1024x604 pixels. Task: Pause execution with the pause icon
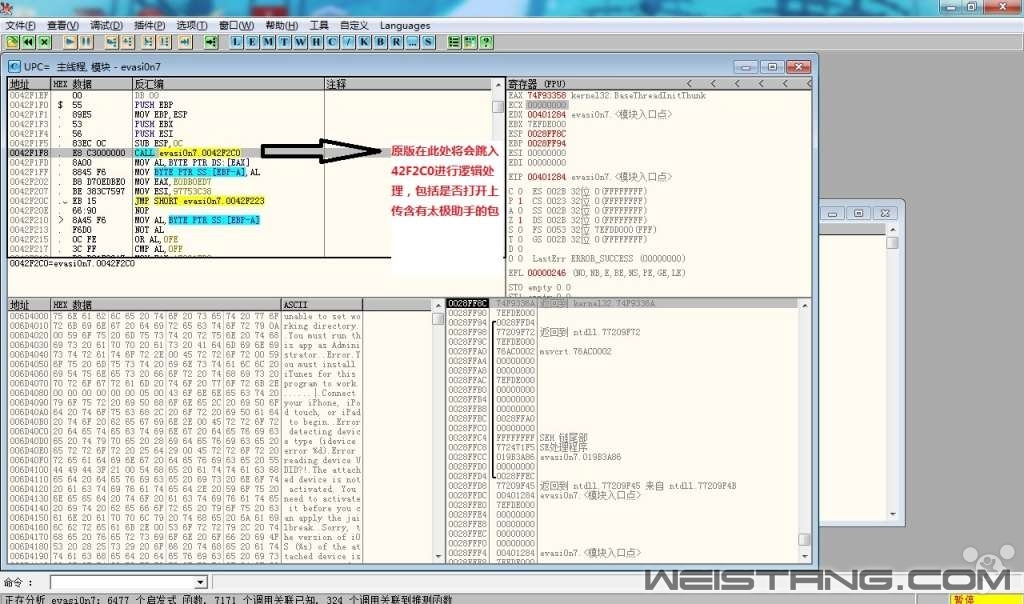(86, 42)
